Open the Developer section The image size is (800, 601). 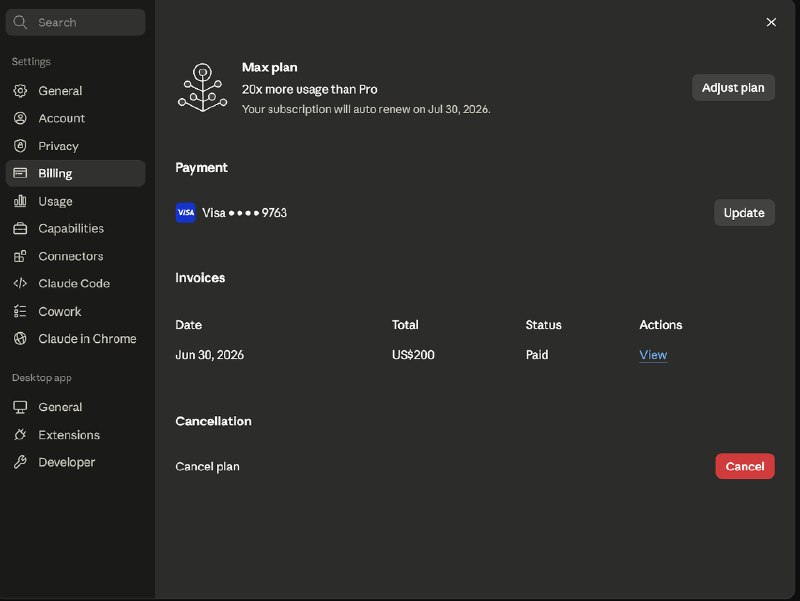click(76, 462)
